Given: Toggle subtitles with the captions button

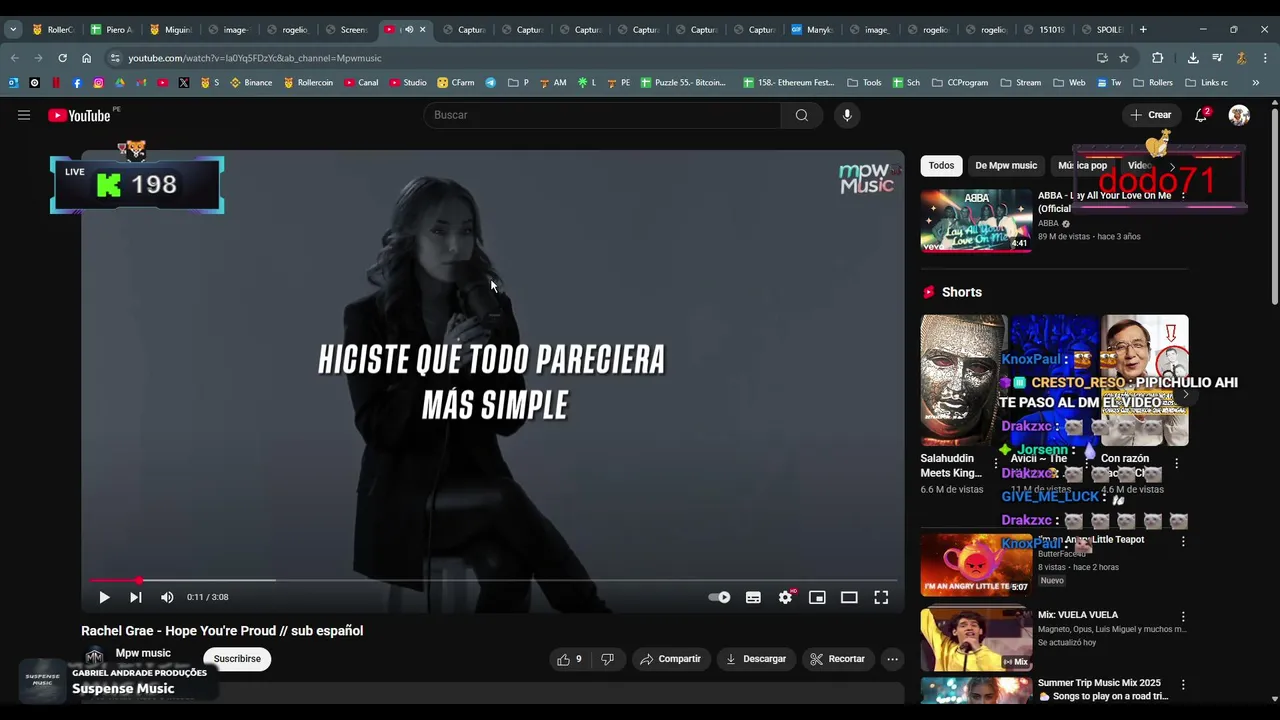Looking at the screenshot, I should point(753,597).
